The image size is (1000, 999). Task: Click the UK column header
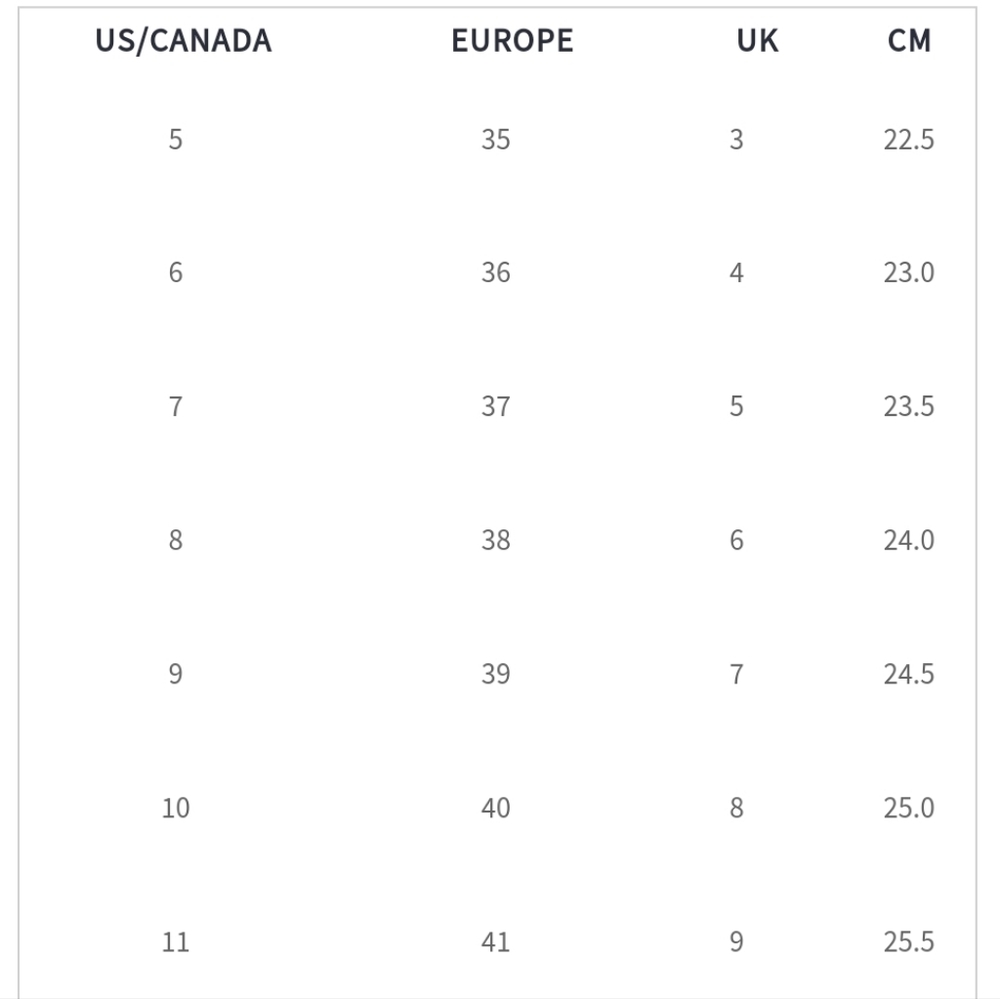click(757, 41)
